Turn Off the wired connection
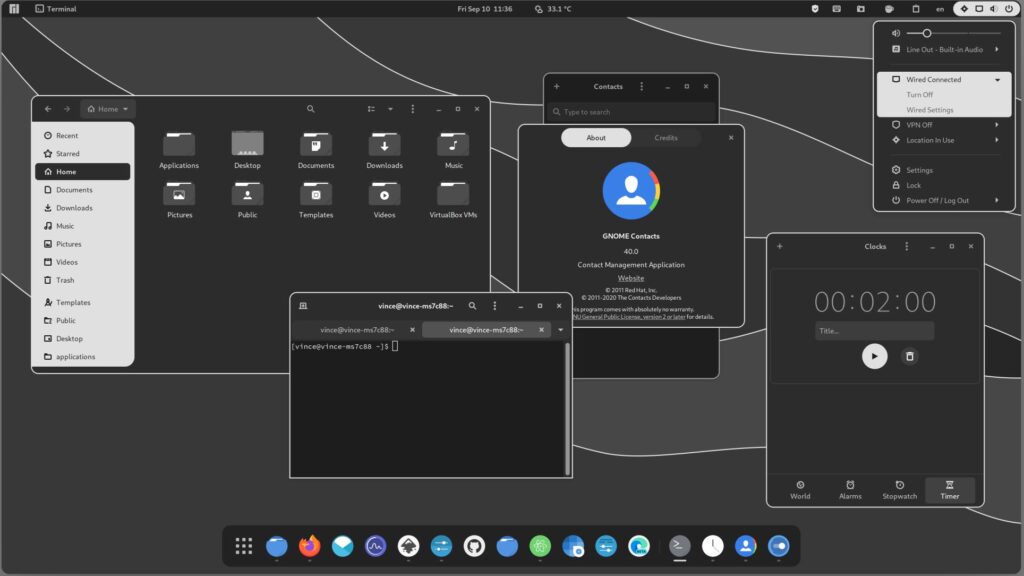 click(919, 95)
